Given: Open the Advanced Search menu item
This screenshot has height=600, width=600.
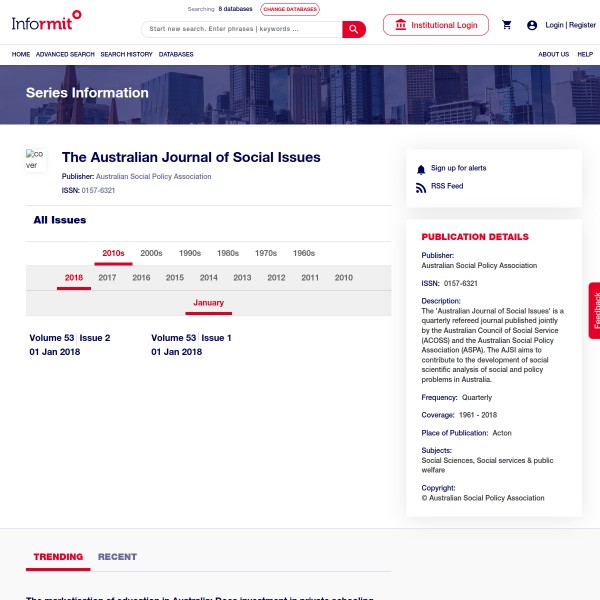Looking at the screenshot, I should (65, 54).
